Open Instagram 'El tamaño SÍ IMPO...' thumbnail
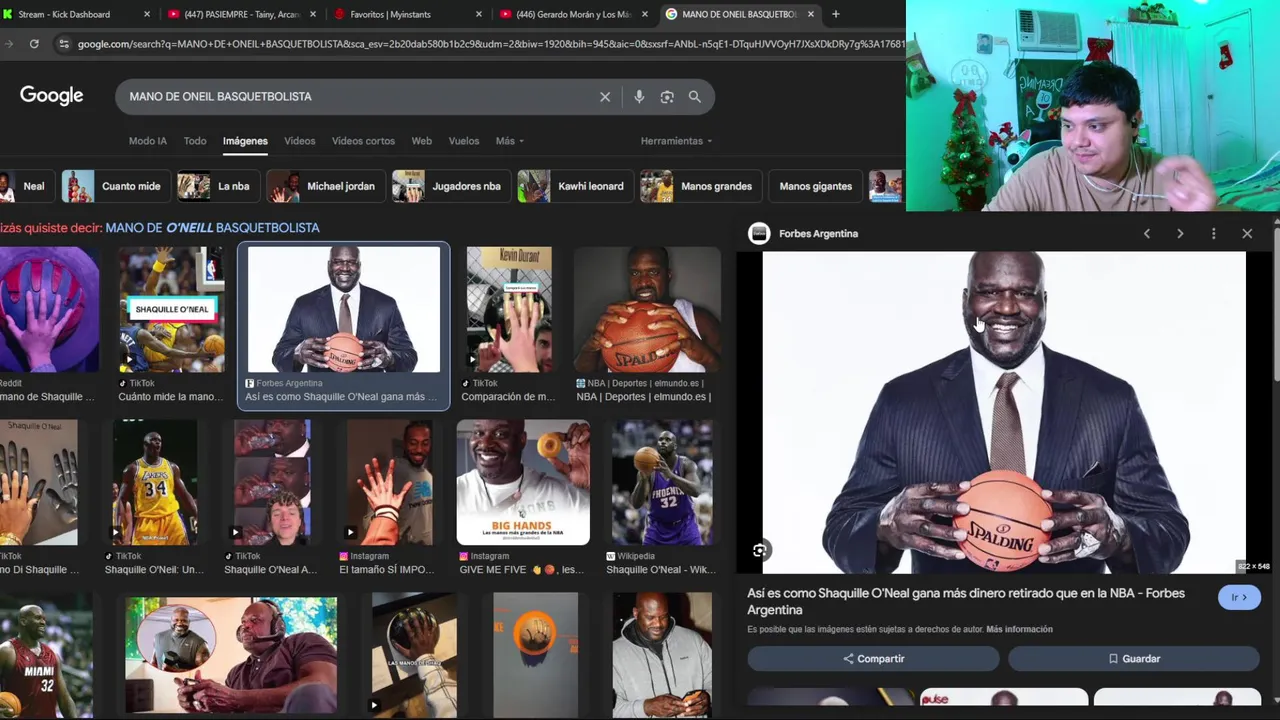 point(390,482)
